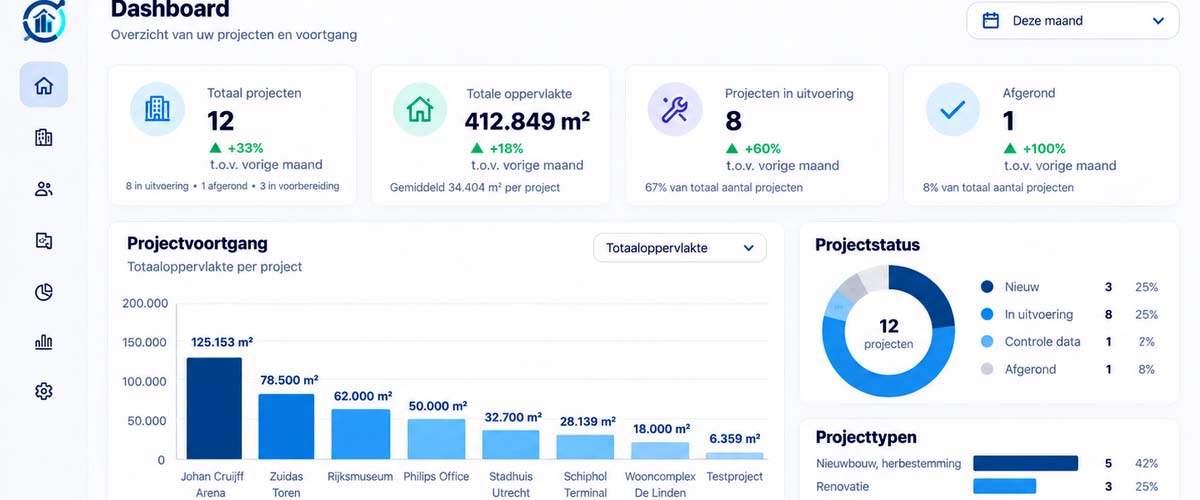This screenshot has height=500, width=1200.
Task: Open the settings gear in the sidebar
Action: pyautogui.click(x=44, y=391)
